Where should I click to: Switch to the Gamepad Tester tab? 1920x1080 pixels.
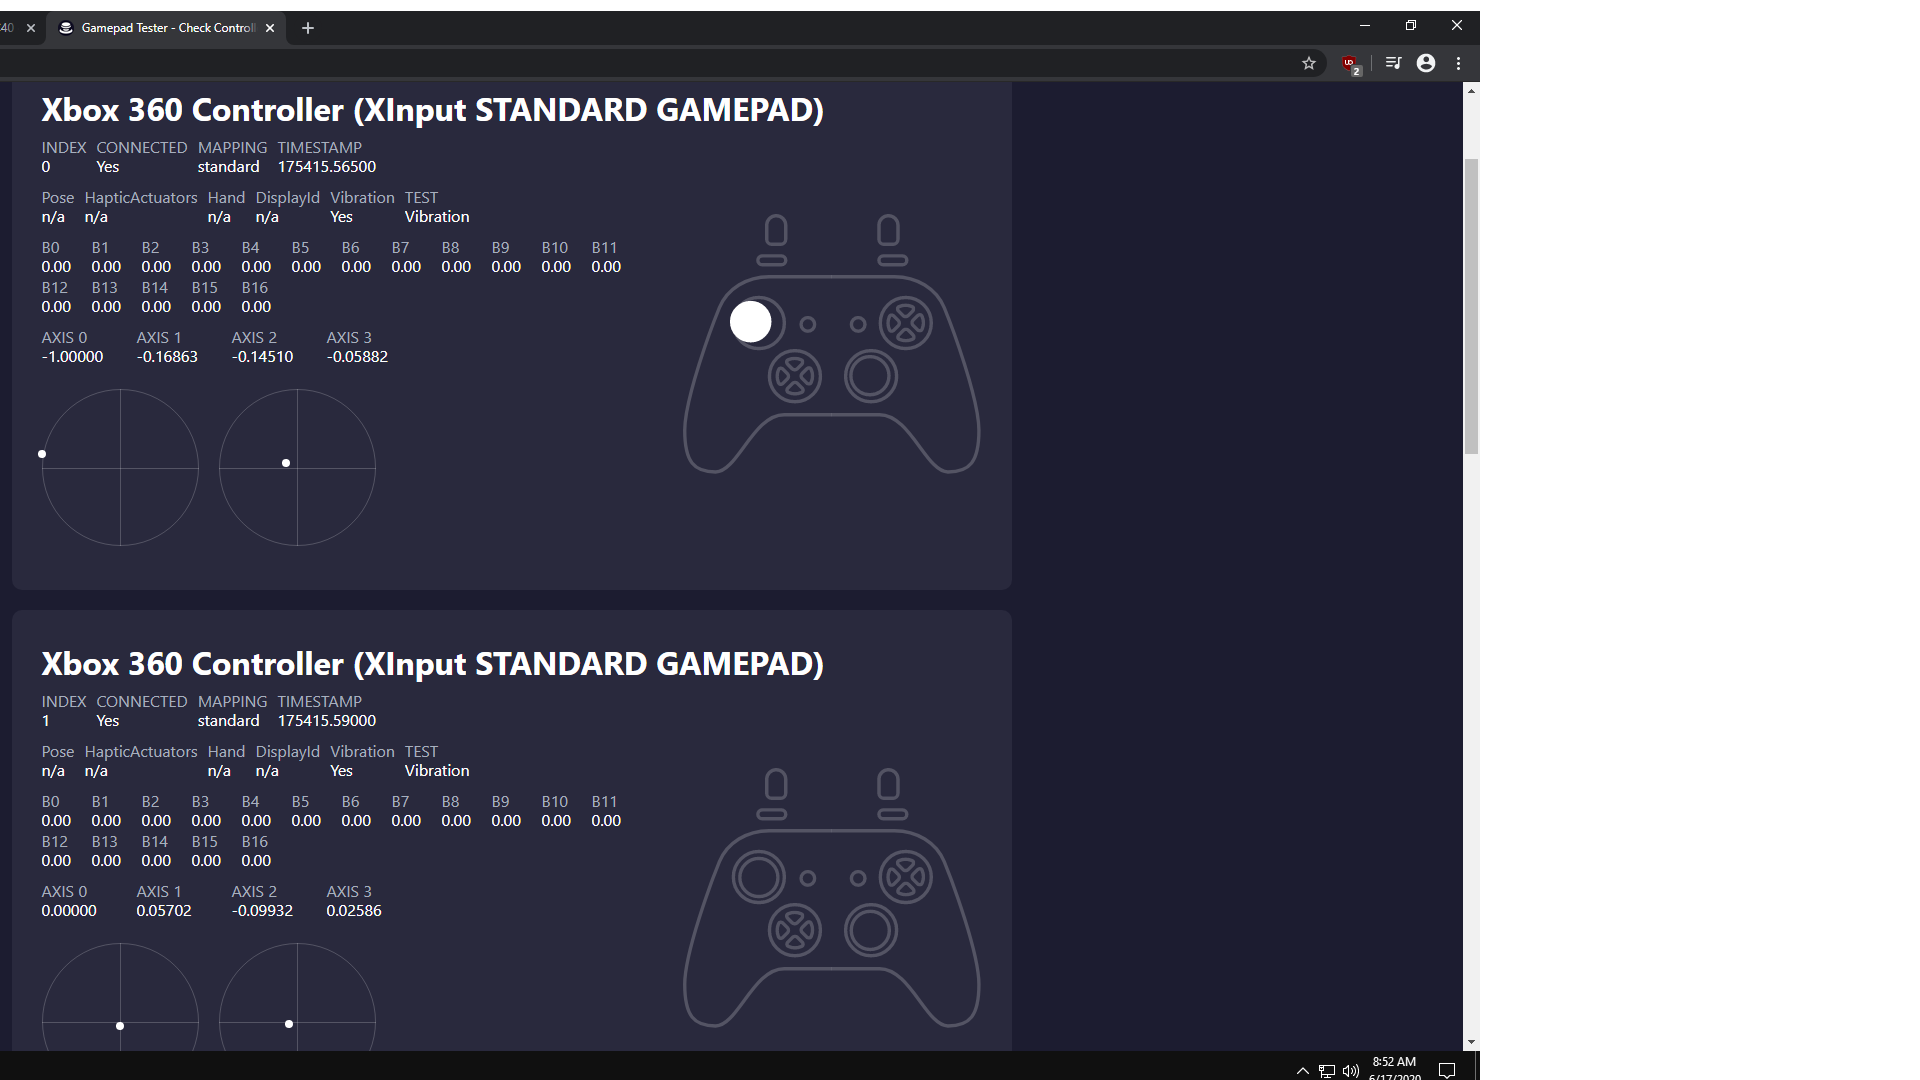coord(167,28)
